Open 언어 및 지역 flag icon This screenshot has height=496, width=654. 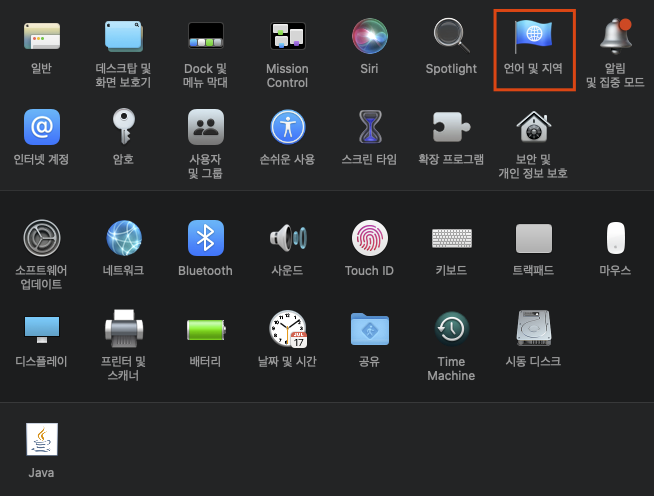[533, 36]
